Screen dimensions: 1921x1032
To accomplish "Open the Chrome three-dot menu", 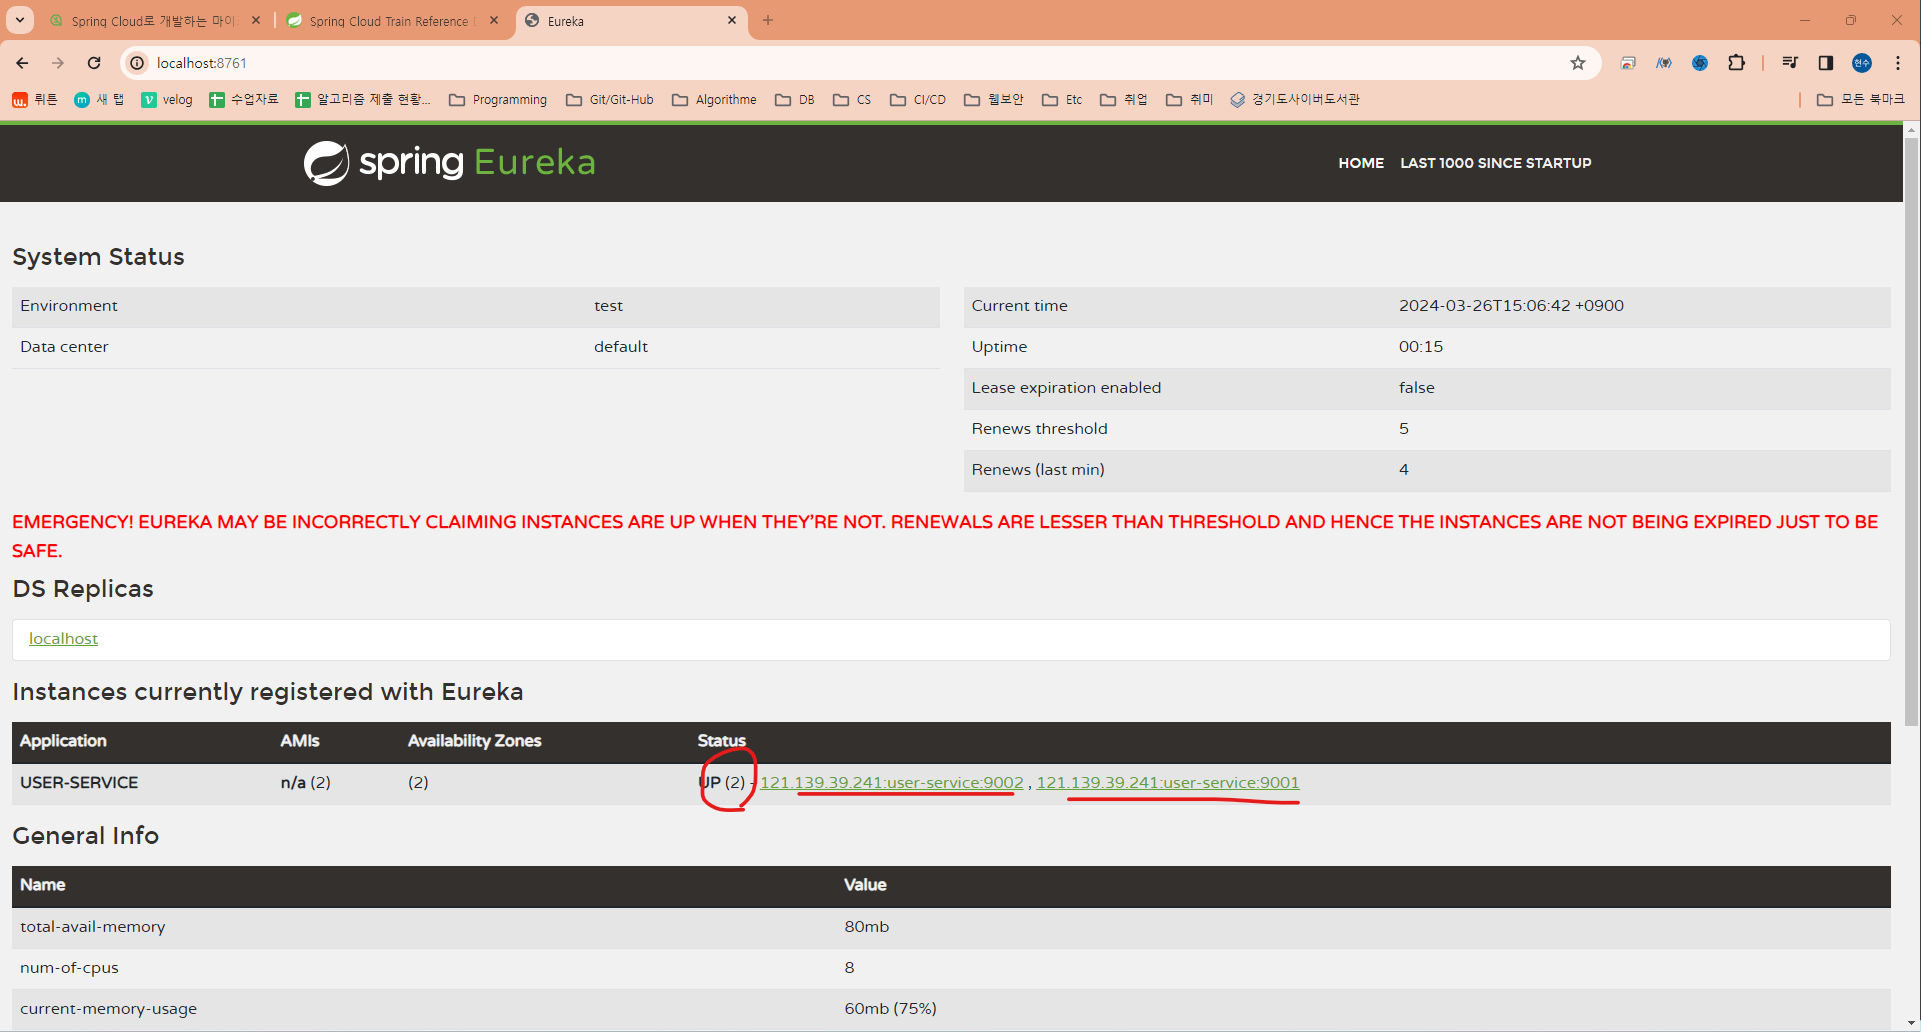I will [x=1898, y=63].
